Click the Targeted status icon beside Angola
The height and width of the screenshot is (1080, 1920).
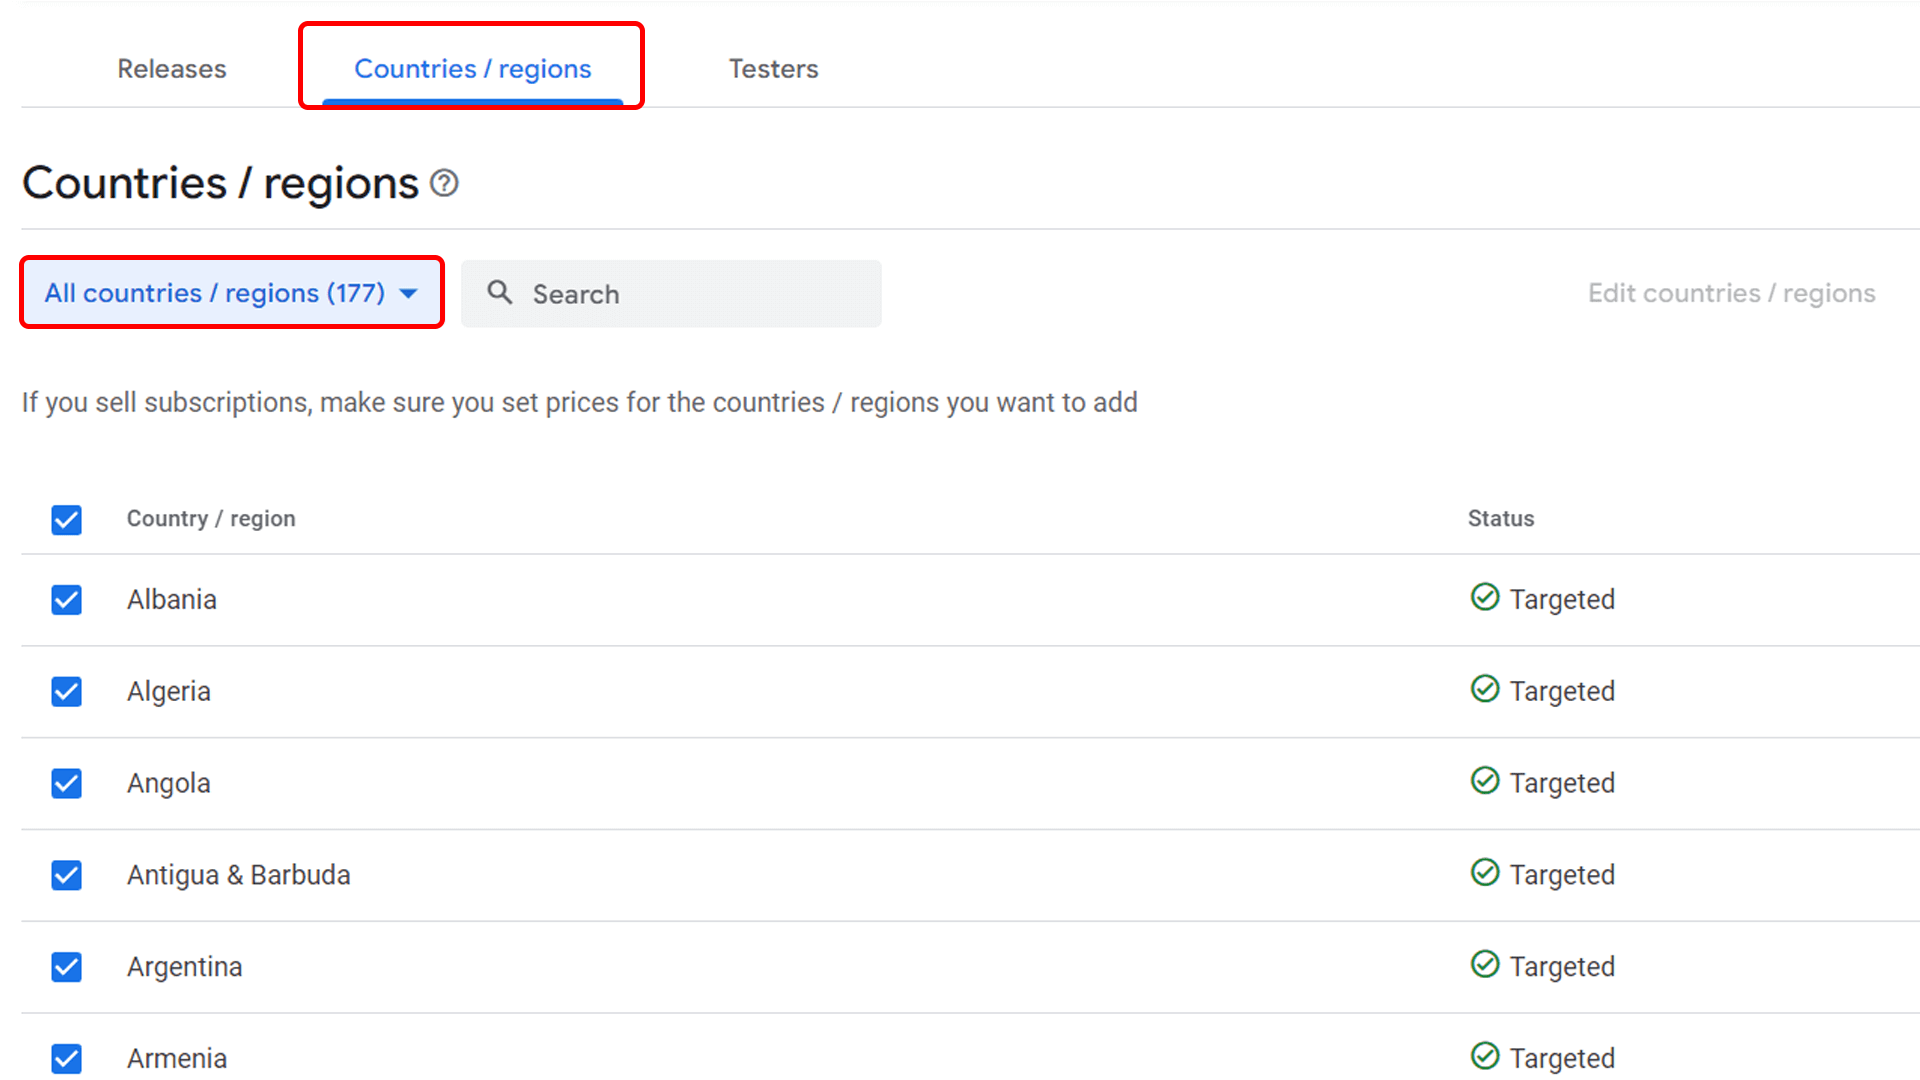tap(1485, 782)
